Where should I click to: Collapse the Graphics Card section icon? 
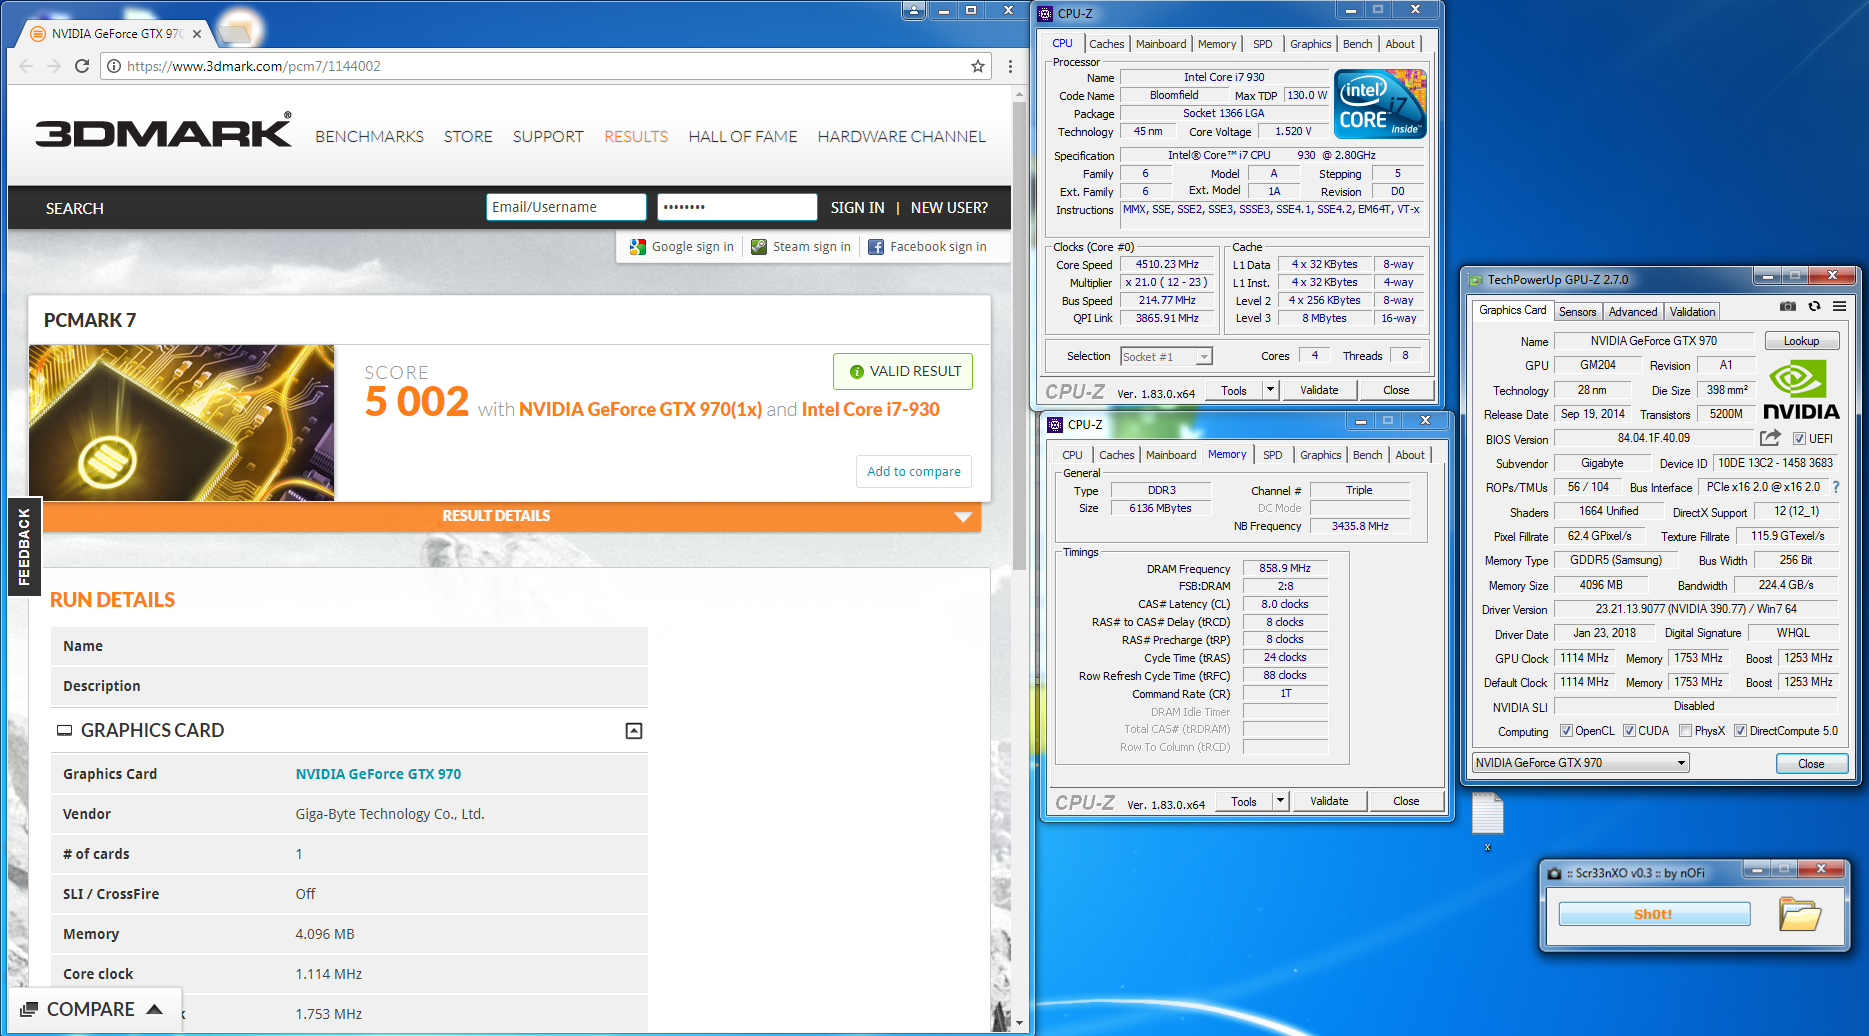tap(634, 731)
